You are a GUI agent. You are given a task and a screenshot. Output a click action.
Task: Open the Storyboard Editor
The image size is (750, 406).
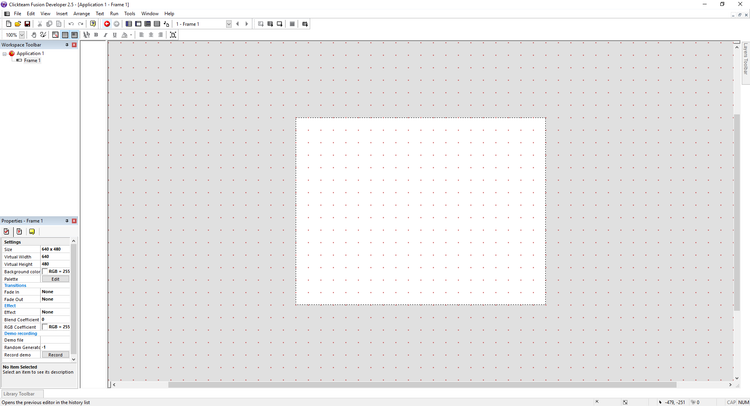[129, 24]
